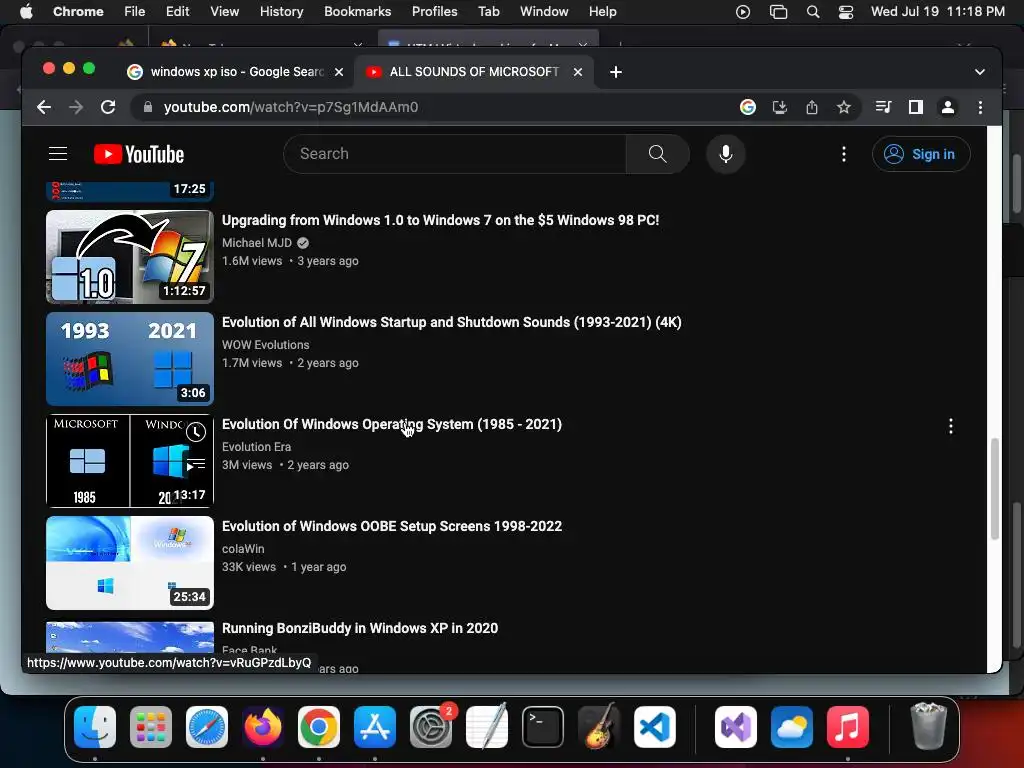Open the Bookmarks menu
This screenshot has width=1024, height=768.
(357, 11)
